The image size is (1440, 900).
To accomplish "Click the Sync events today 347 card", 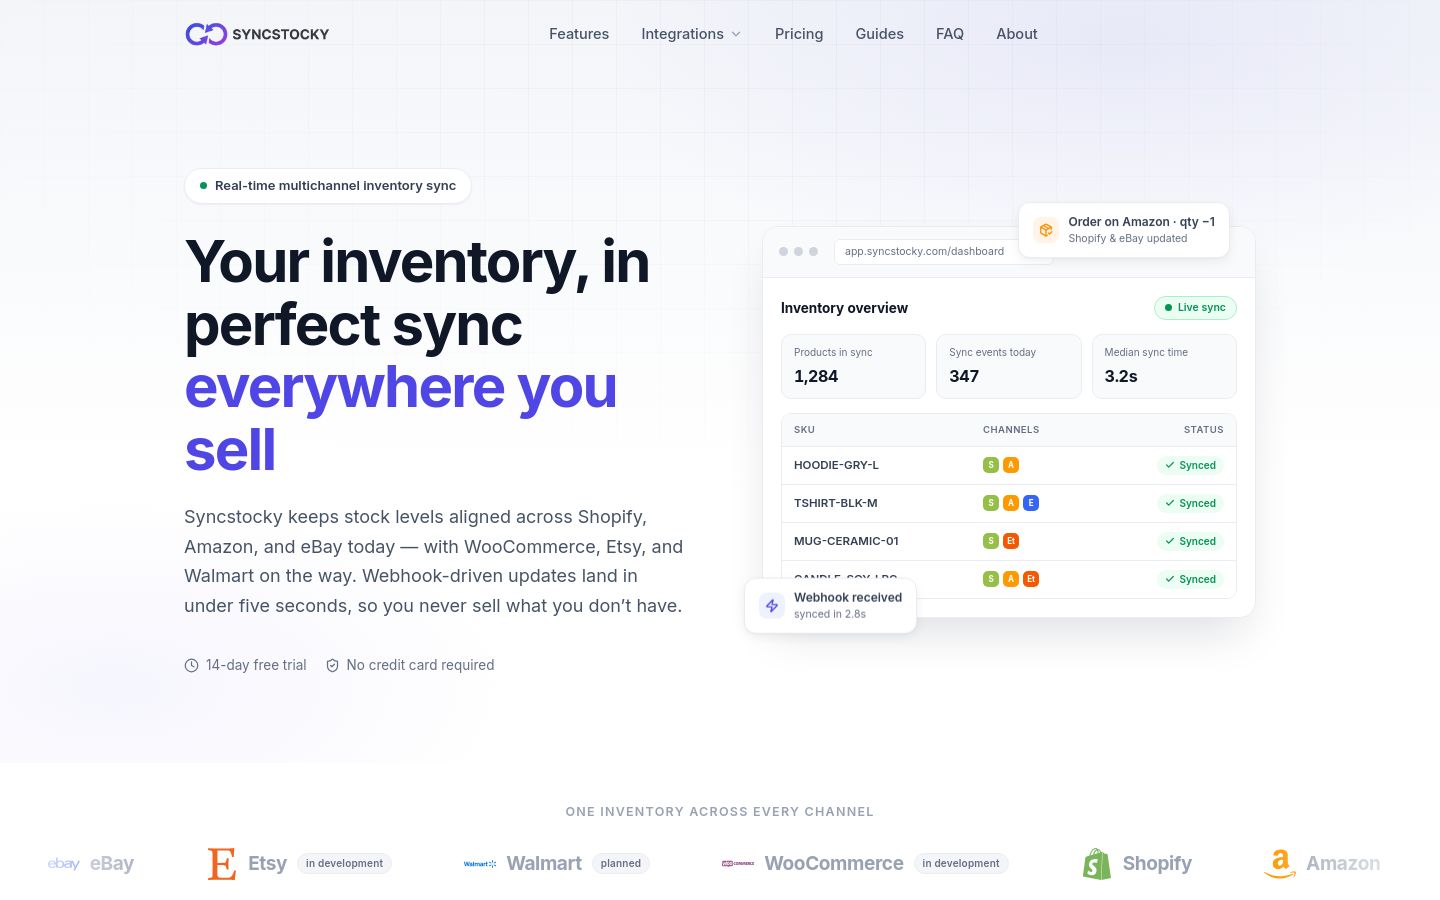I will click(1009, 366).
